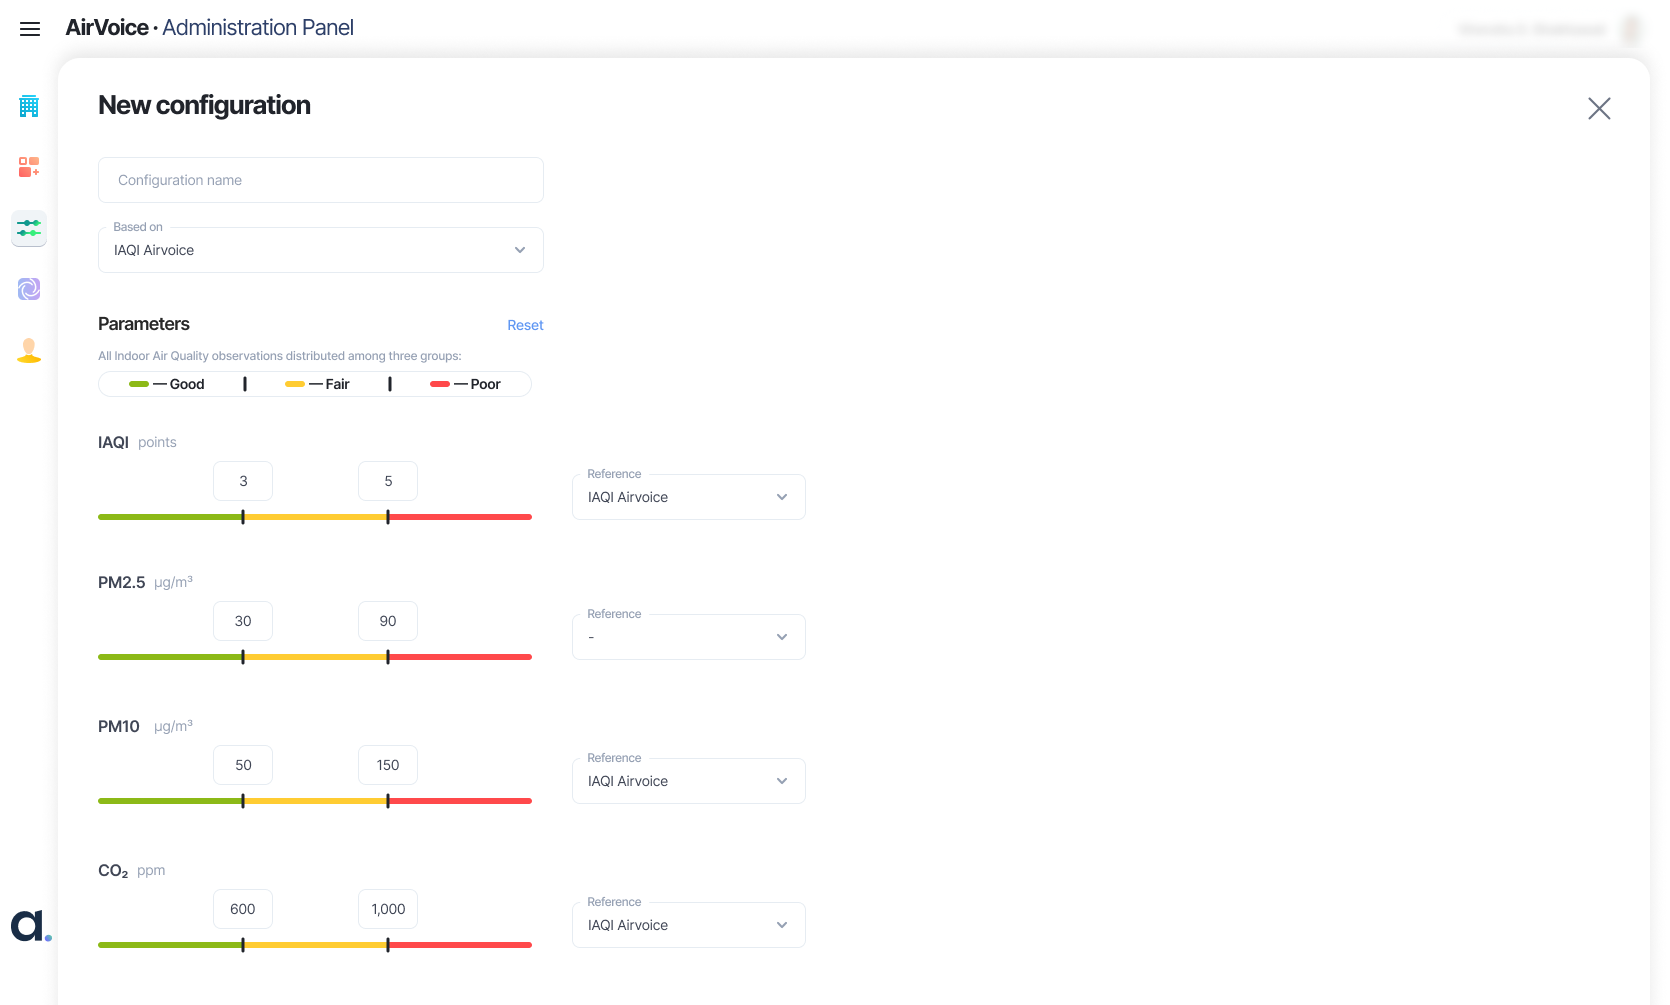Click the Configuration name field
The width and height of the screenshot is (1670, 1005).
pos(320,180)
